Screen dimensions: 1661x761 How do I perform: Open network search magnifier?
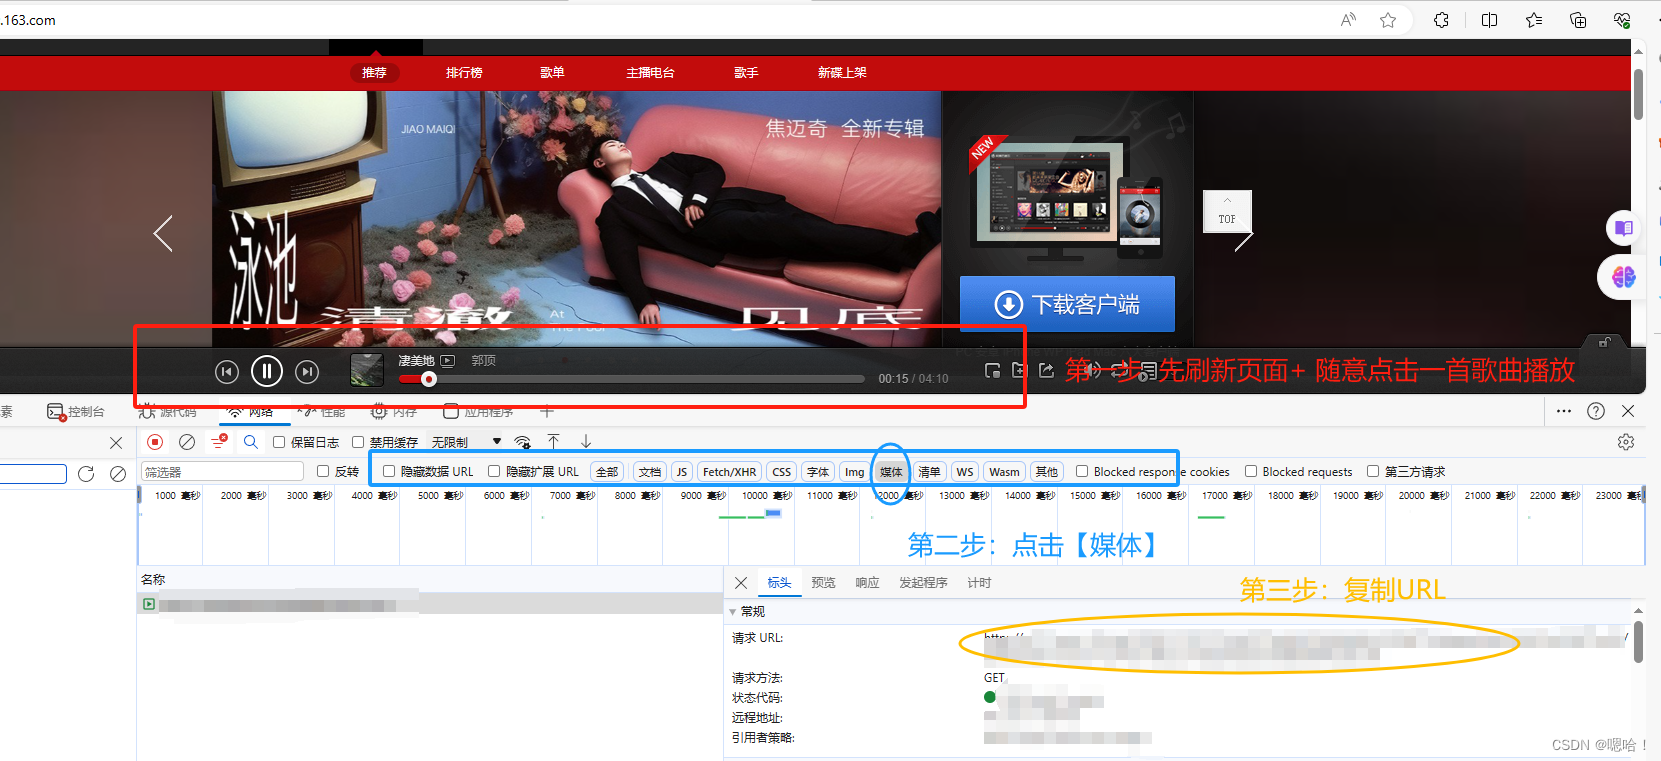tap(251, 442)
